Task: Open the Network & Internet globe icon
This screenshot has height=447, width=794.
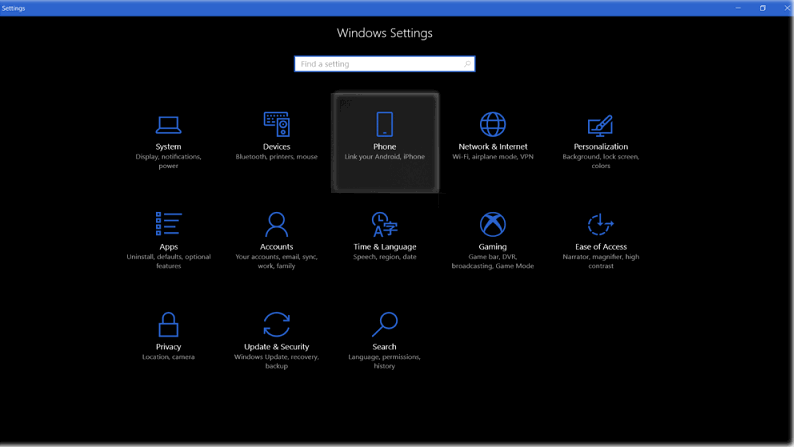Action: coord(493,124)
